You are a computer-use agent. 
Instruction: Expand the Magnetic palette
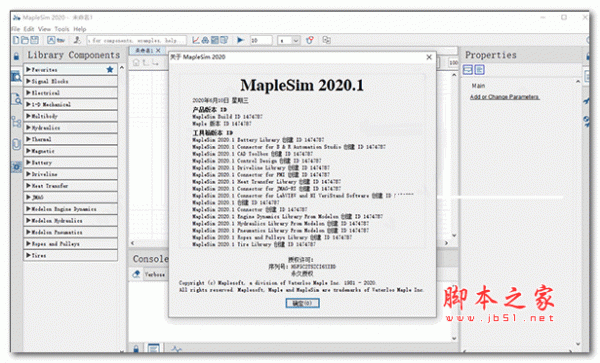(x=70, y=151)
